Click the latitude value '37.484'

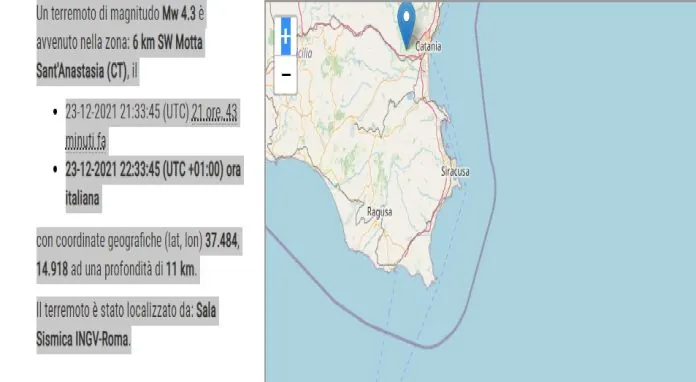point(222,240)
